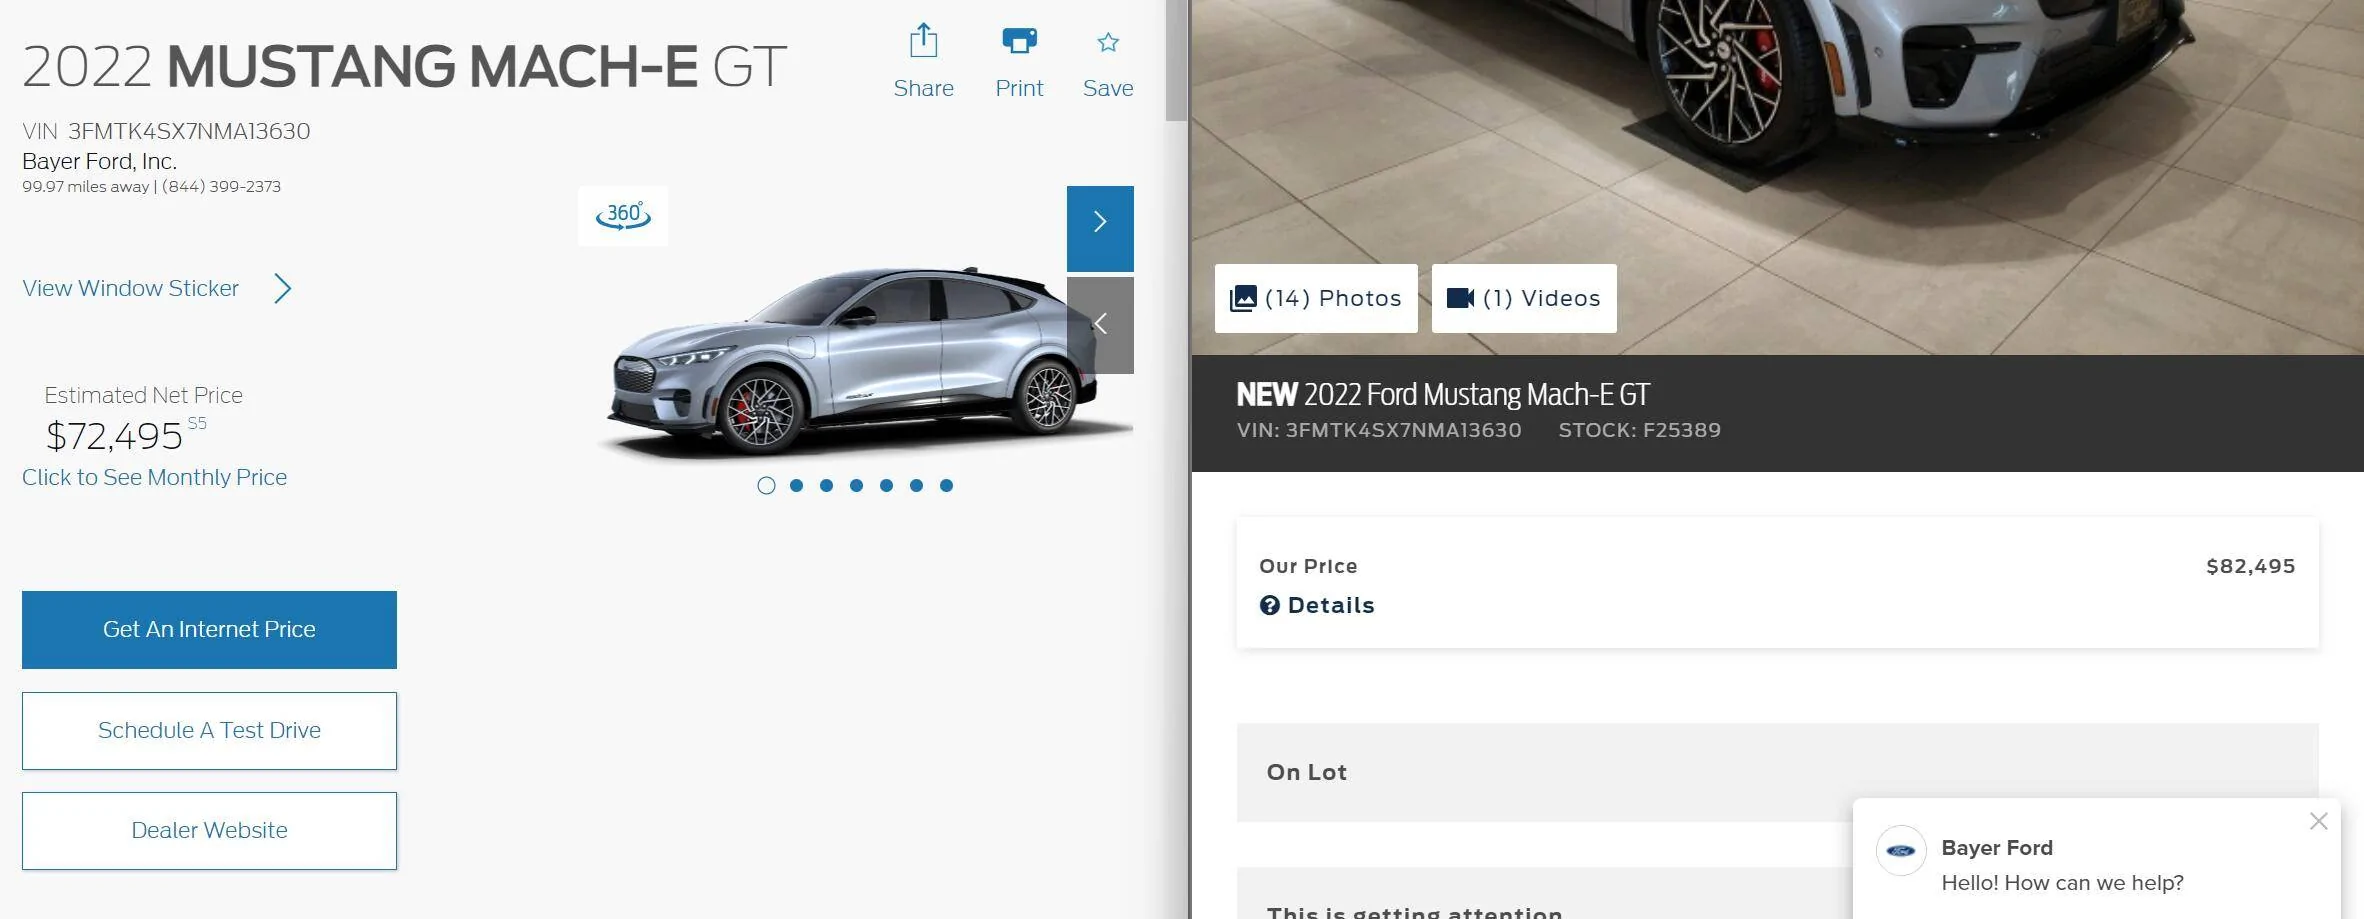Screen dimensions: 2364x919
Task: Open the (14) Photos gallery button
Action: click(1316, 298)
